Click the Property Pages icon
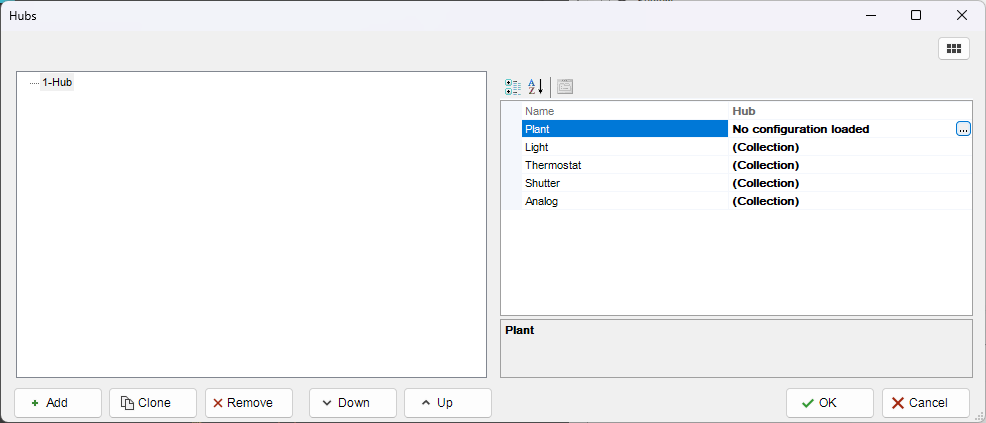The height and width of the screenshot is (423, 986). (565, 87)
